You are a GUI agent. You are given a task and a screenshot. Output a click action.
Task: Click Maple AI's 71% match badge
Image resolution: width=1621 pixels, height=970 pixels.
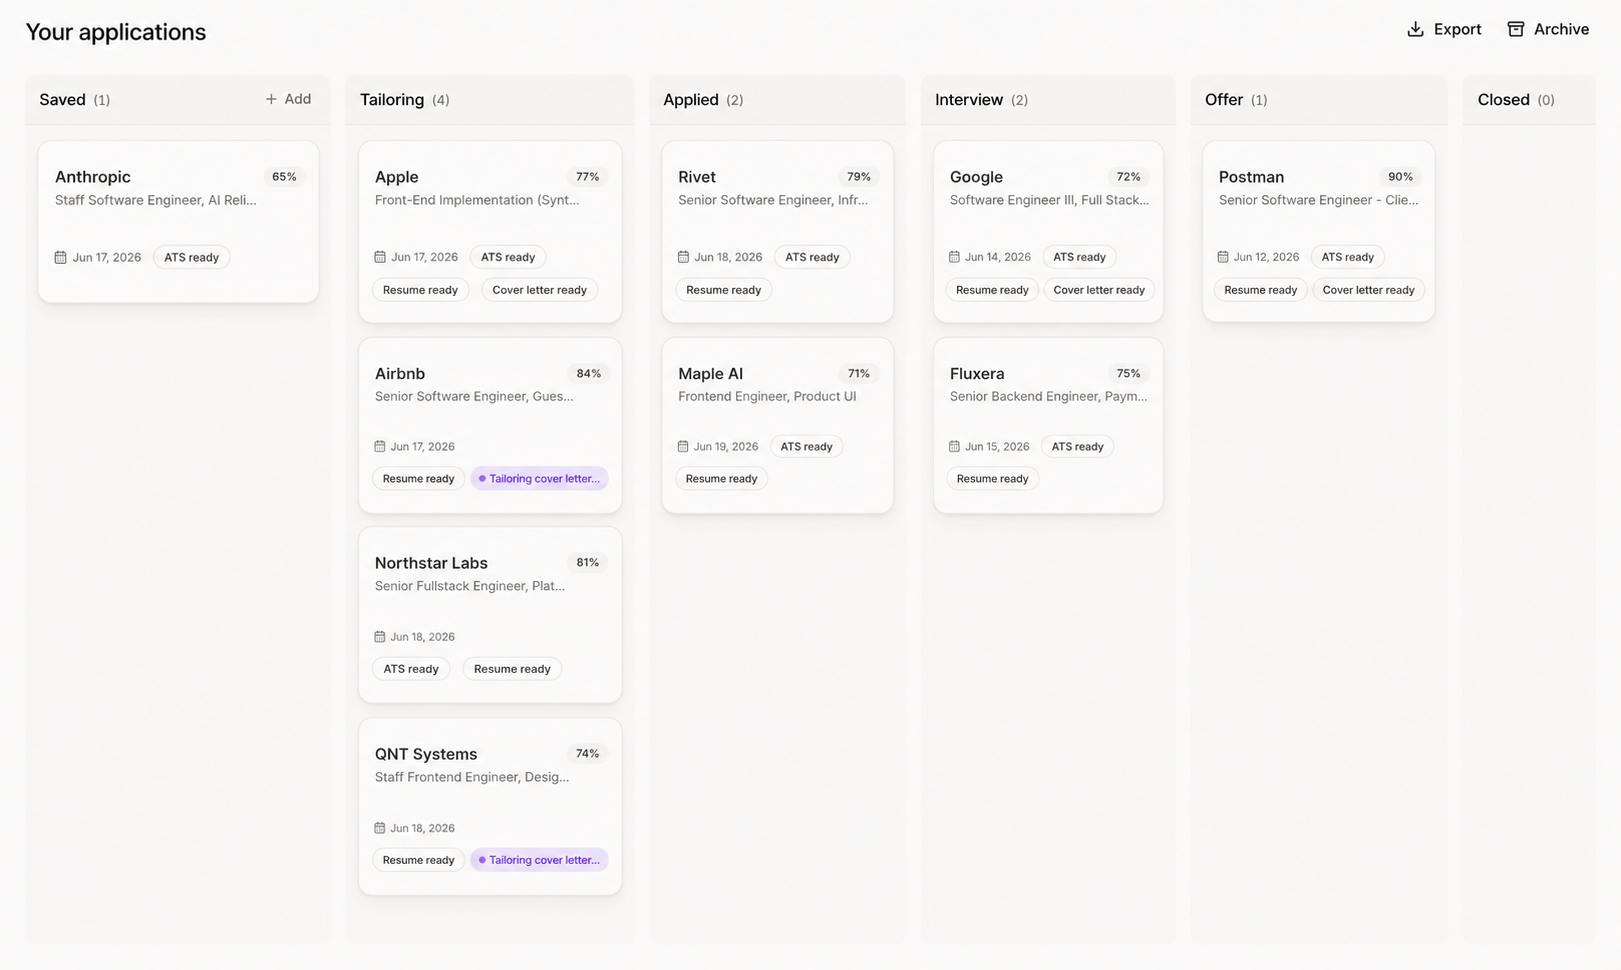[x=859, y=374]
